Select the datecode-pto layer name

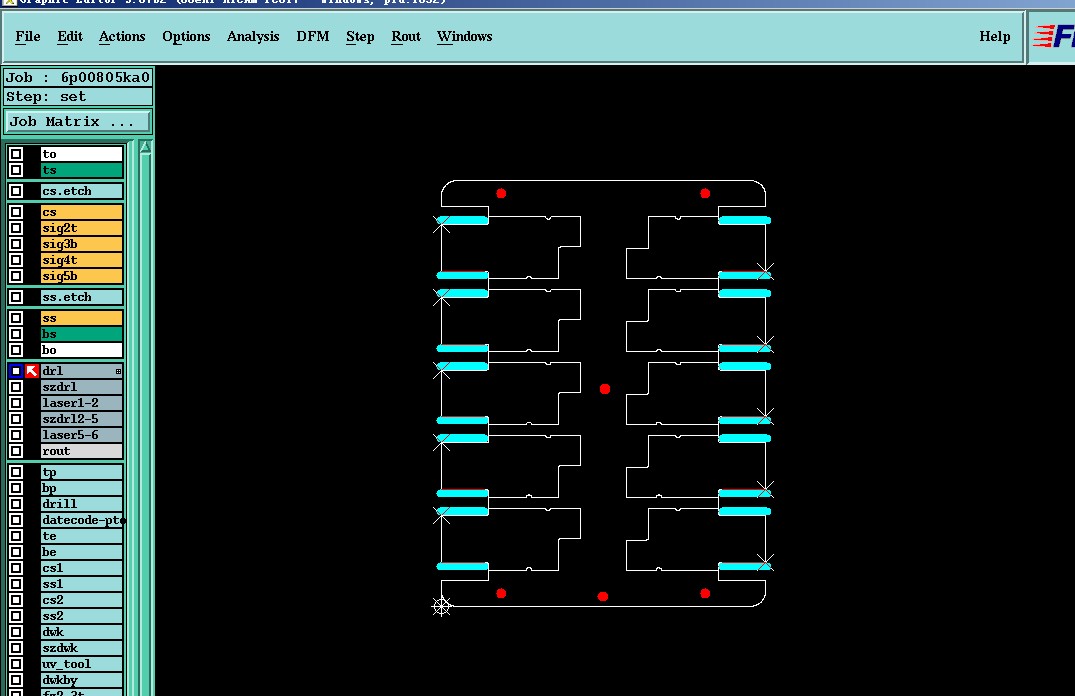click(x=82, y=520)
